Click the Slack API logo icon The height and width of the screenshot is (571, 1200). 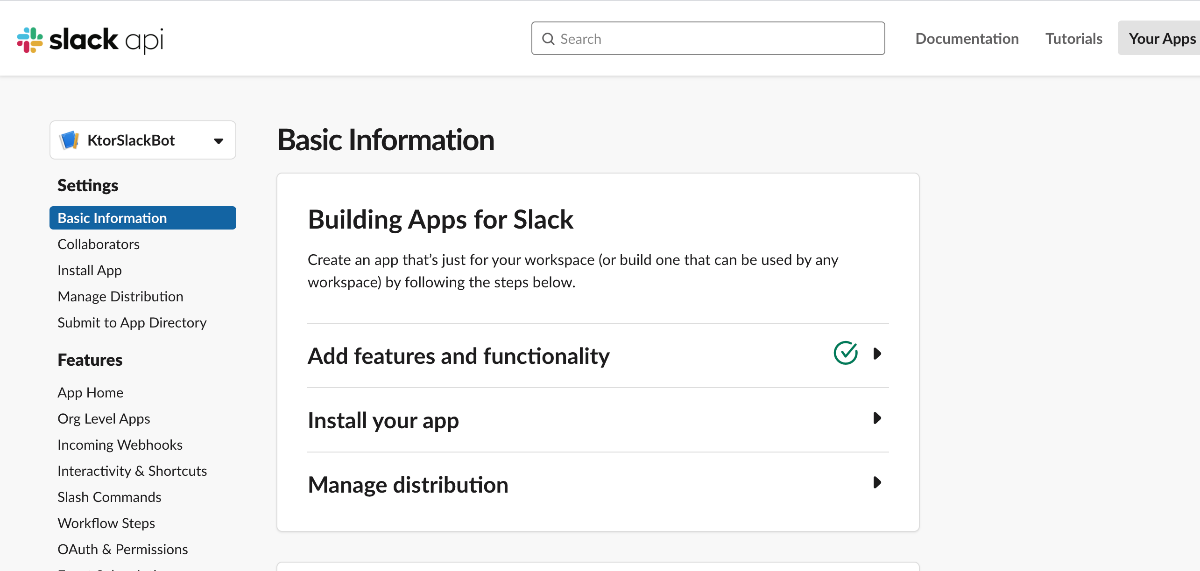[30, 40]
